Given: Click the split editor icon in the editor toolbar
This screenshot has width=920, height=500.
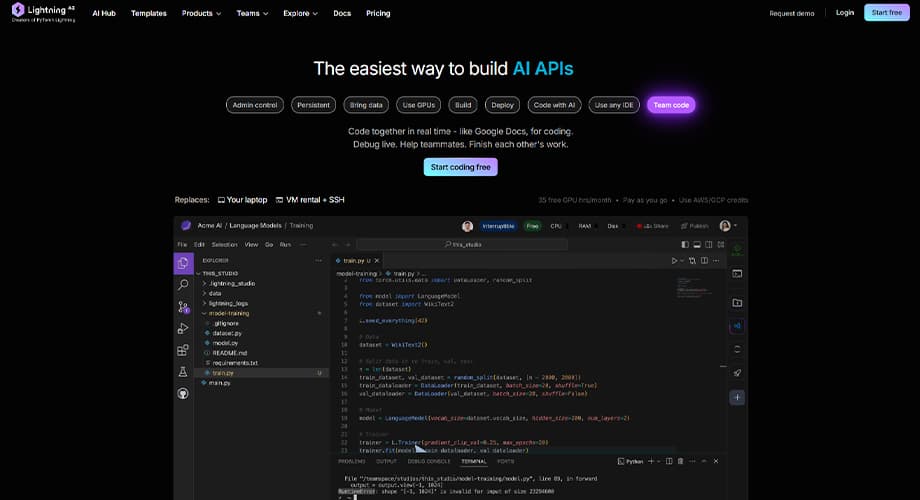Looking at the screenshot, I should [x=704, y=261].
